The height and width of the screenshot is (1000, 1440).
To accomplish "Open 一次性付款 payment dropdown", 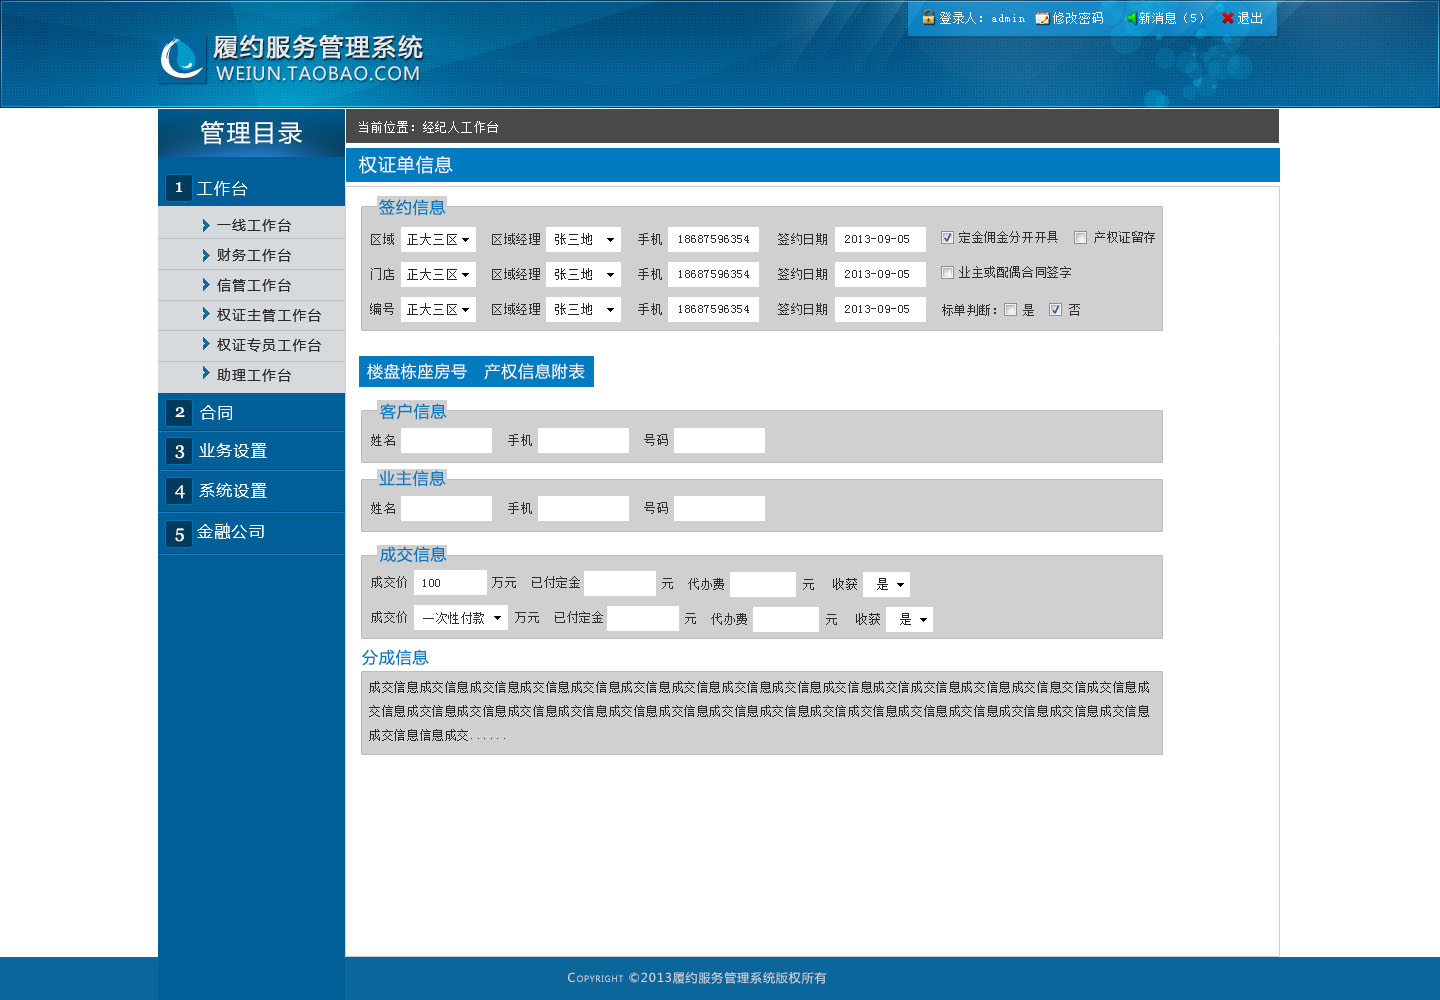I will pos(461,618).
